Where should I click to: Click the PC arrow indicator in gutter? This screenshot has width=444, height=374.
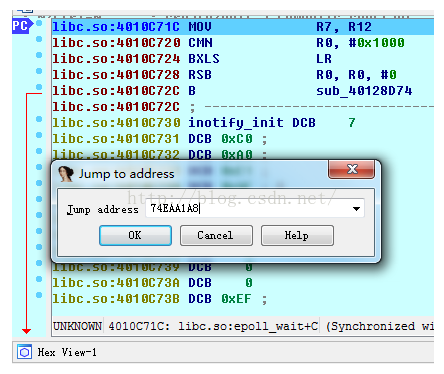[x=22, y=26]
